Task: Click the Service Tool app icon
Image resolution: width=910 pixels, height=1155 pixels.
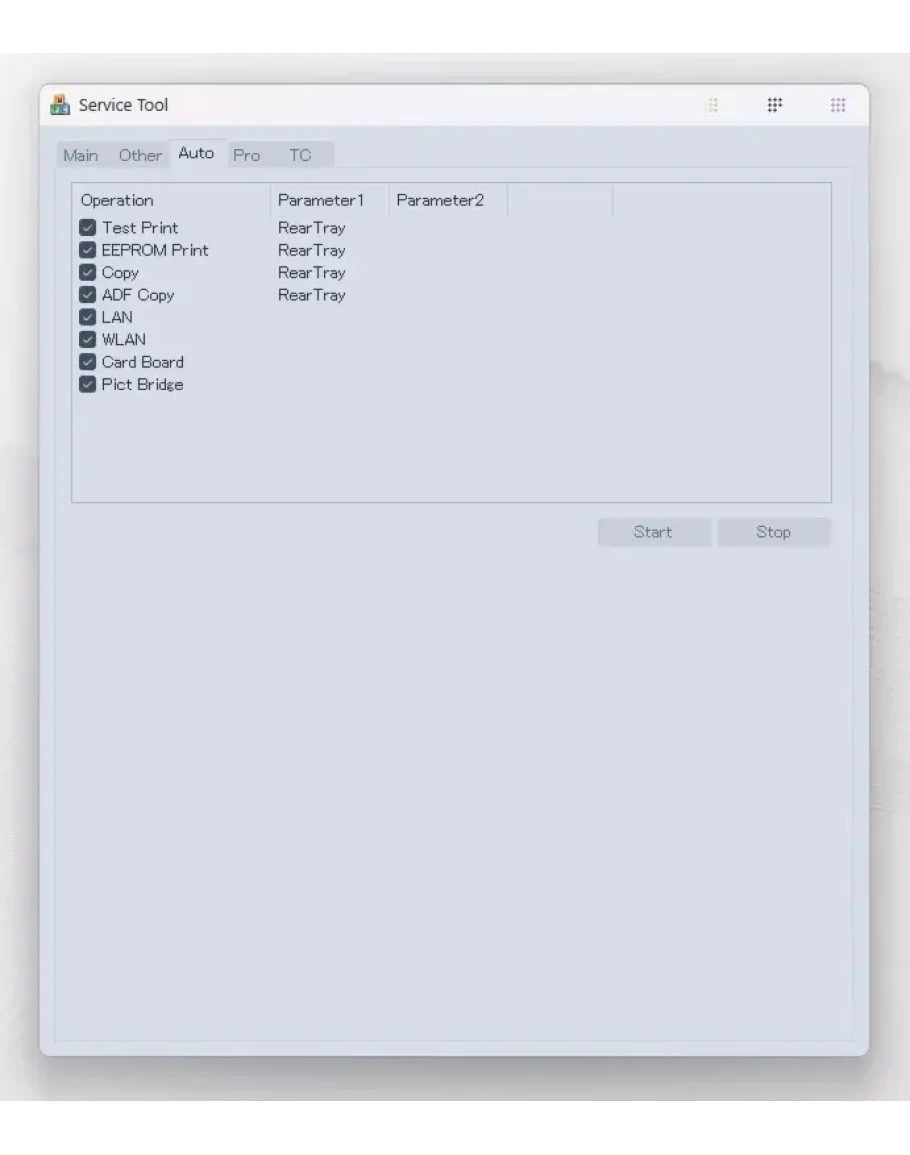Action: tap(60, 105)
